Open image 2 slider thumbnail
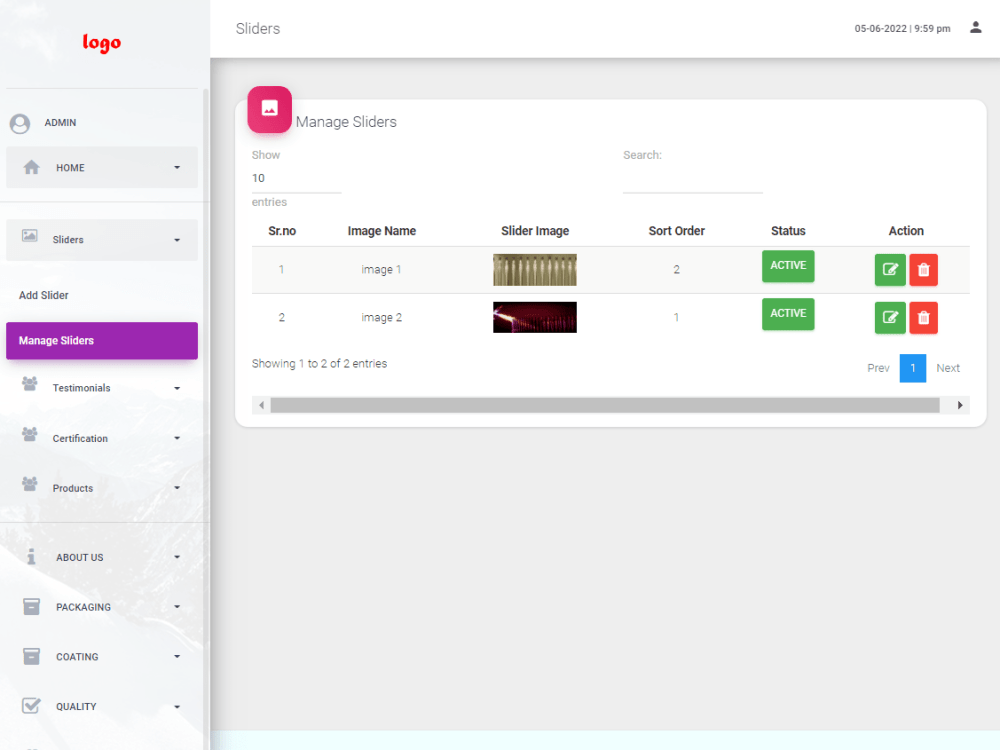 (x=534, y=318)
